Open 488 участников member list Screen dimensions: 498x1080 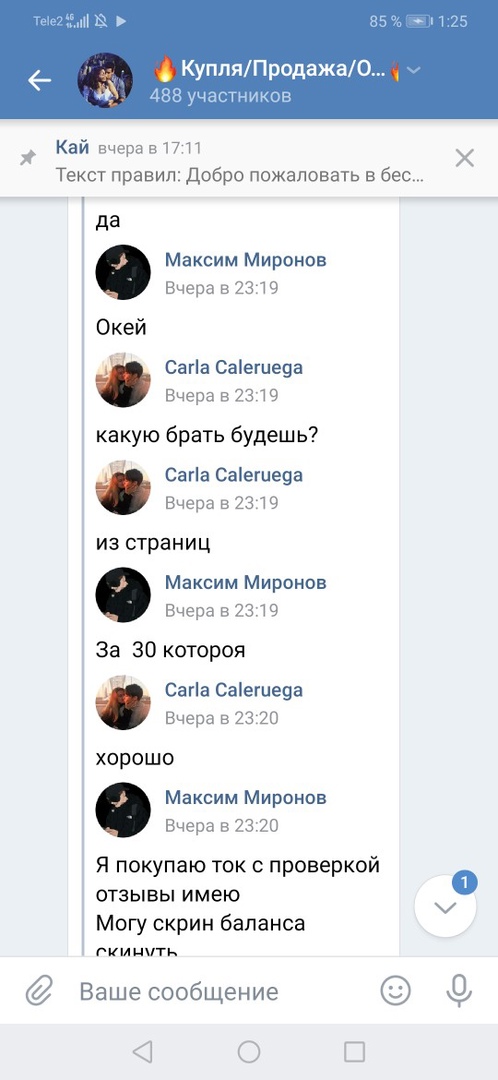point(220,96)
